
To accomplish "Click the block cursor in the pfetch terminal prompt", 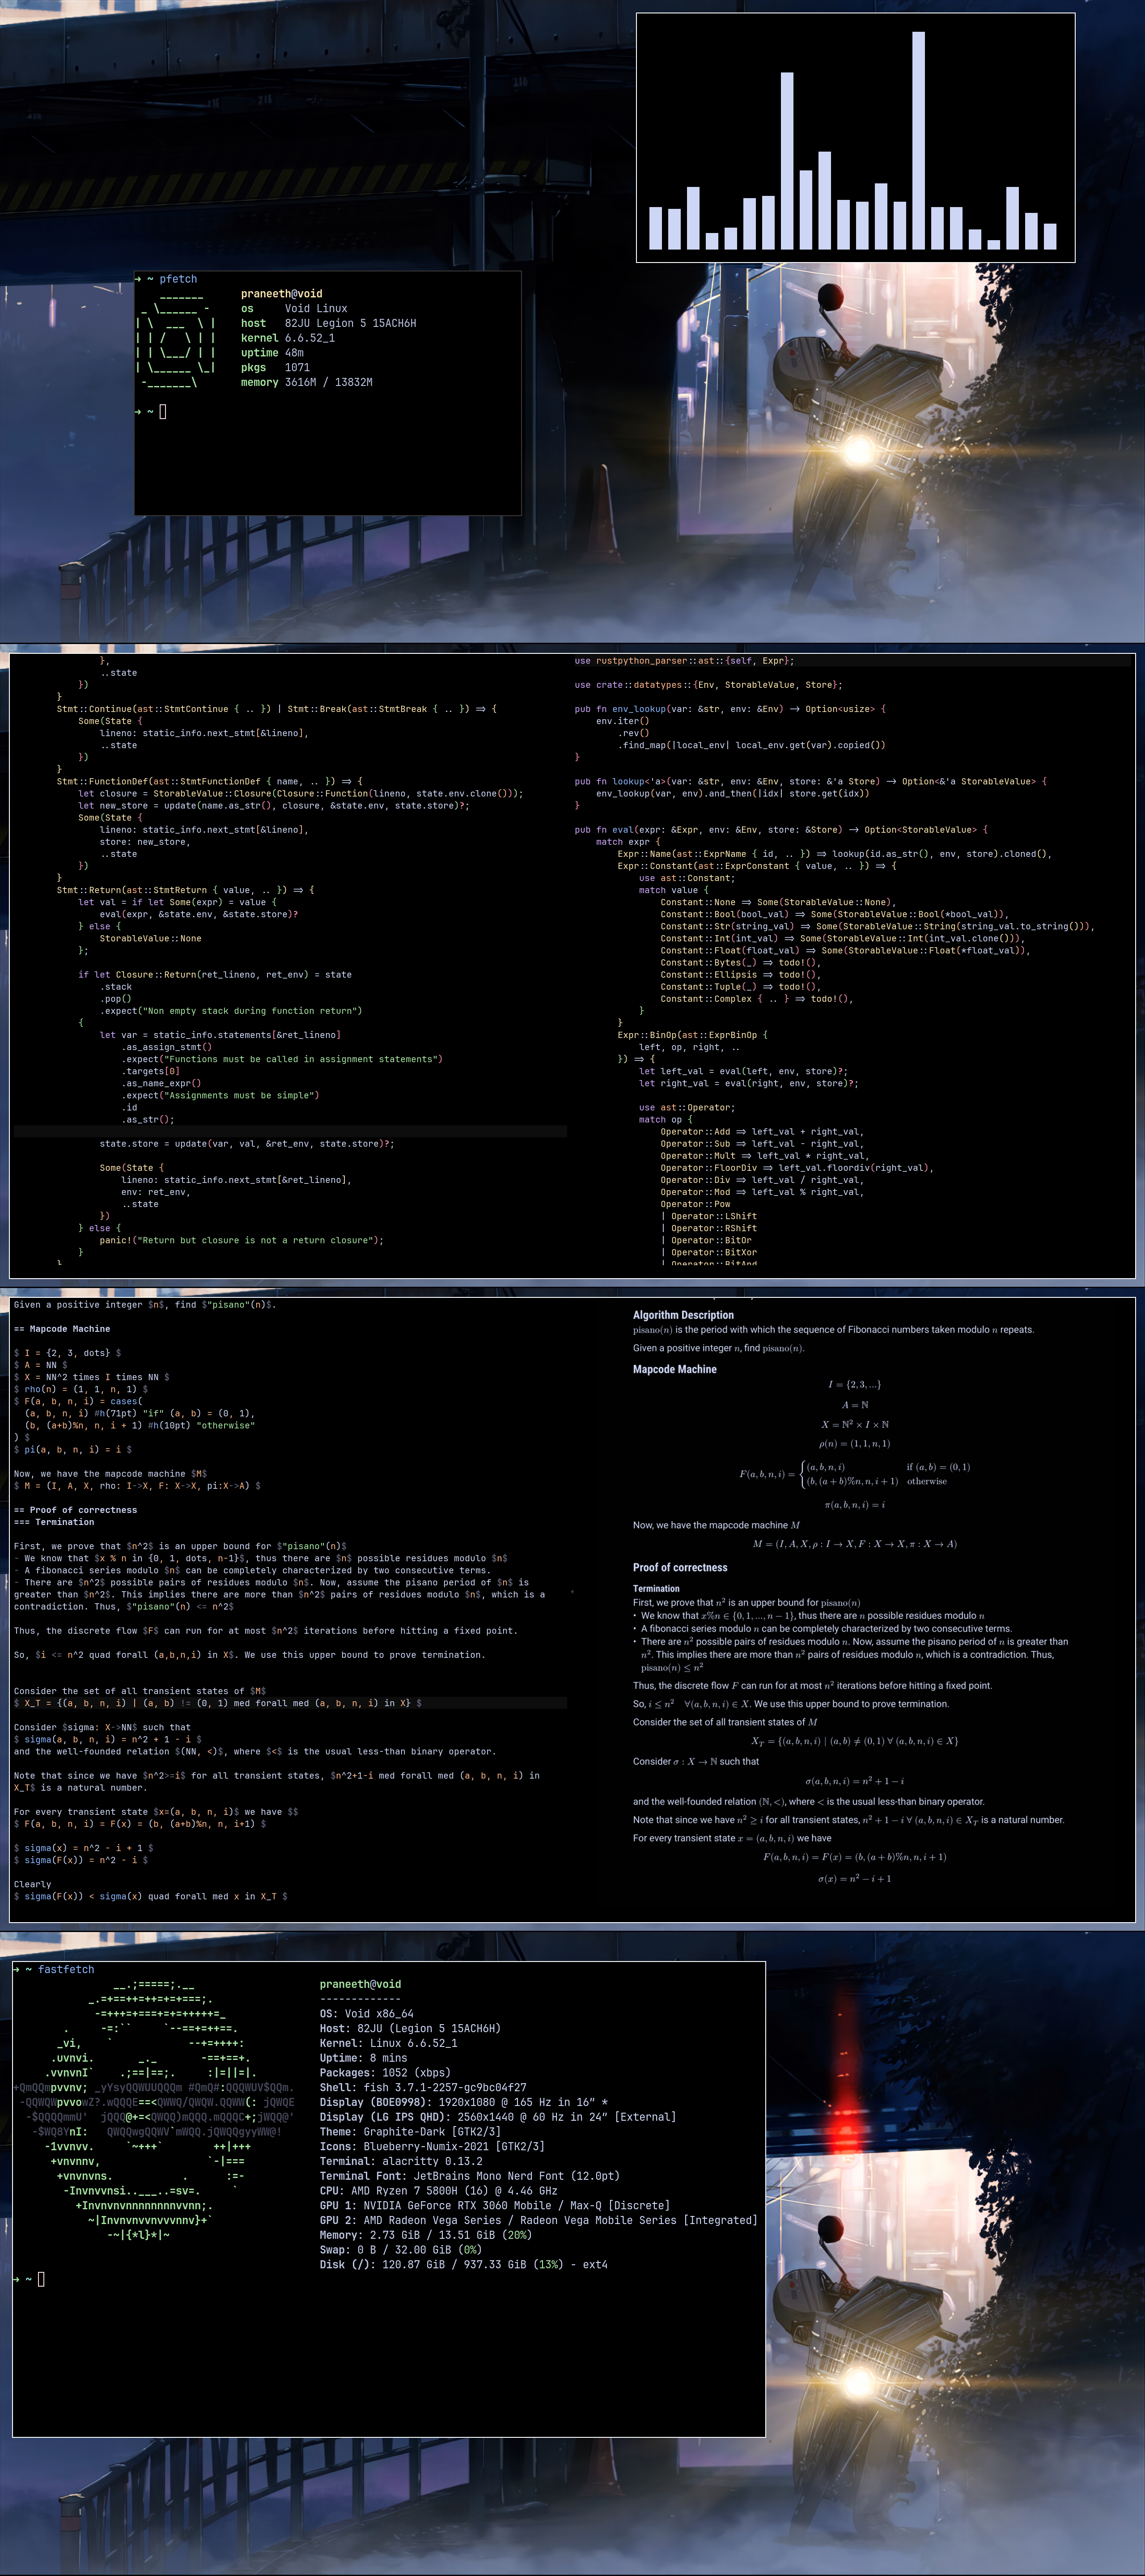I will 163,411.
